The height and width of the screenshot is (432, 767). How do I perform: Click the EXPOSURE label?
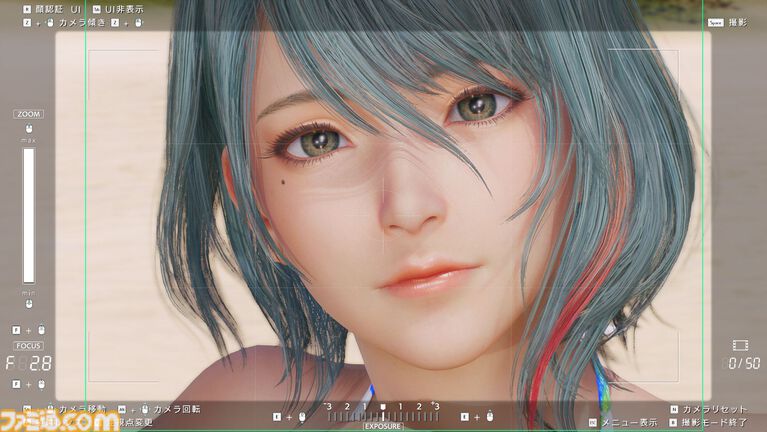(x=383, y=427)
